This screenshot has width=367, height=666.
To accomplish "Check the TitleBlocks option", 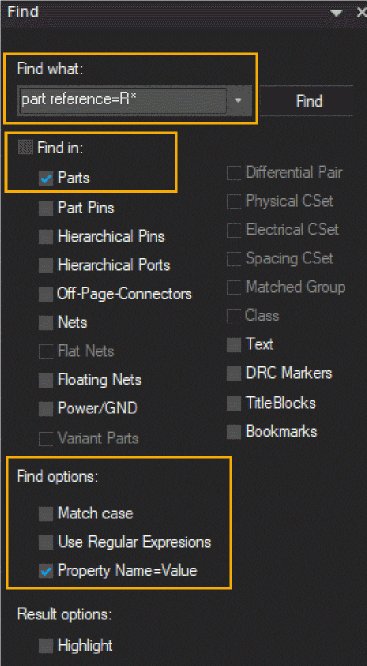I will 234,403.
